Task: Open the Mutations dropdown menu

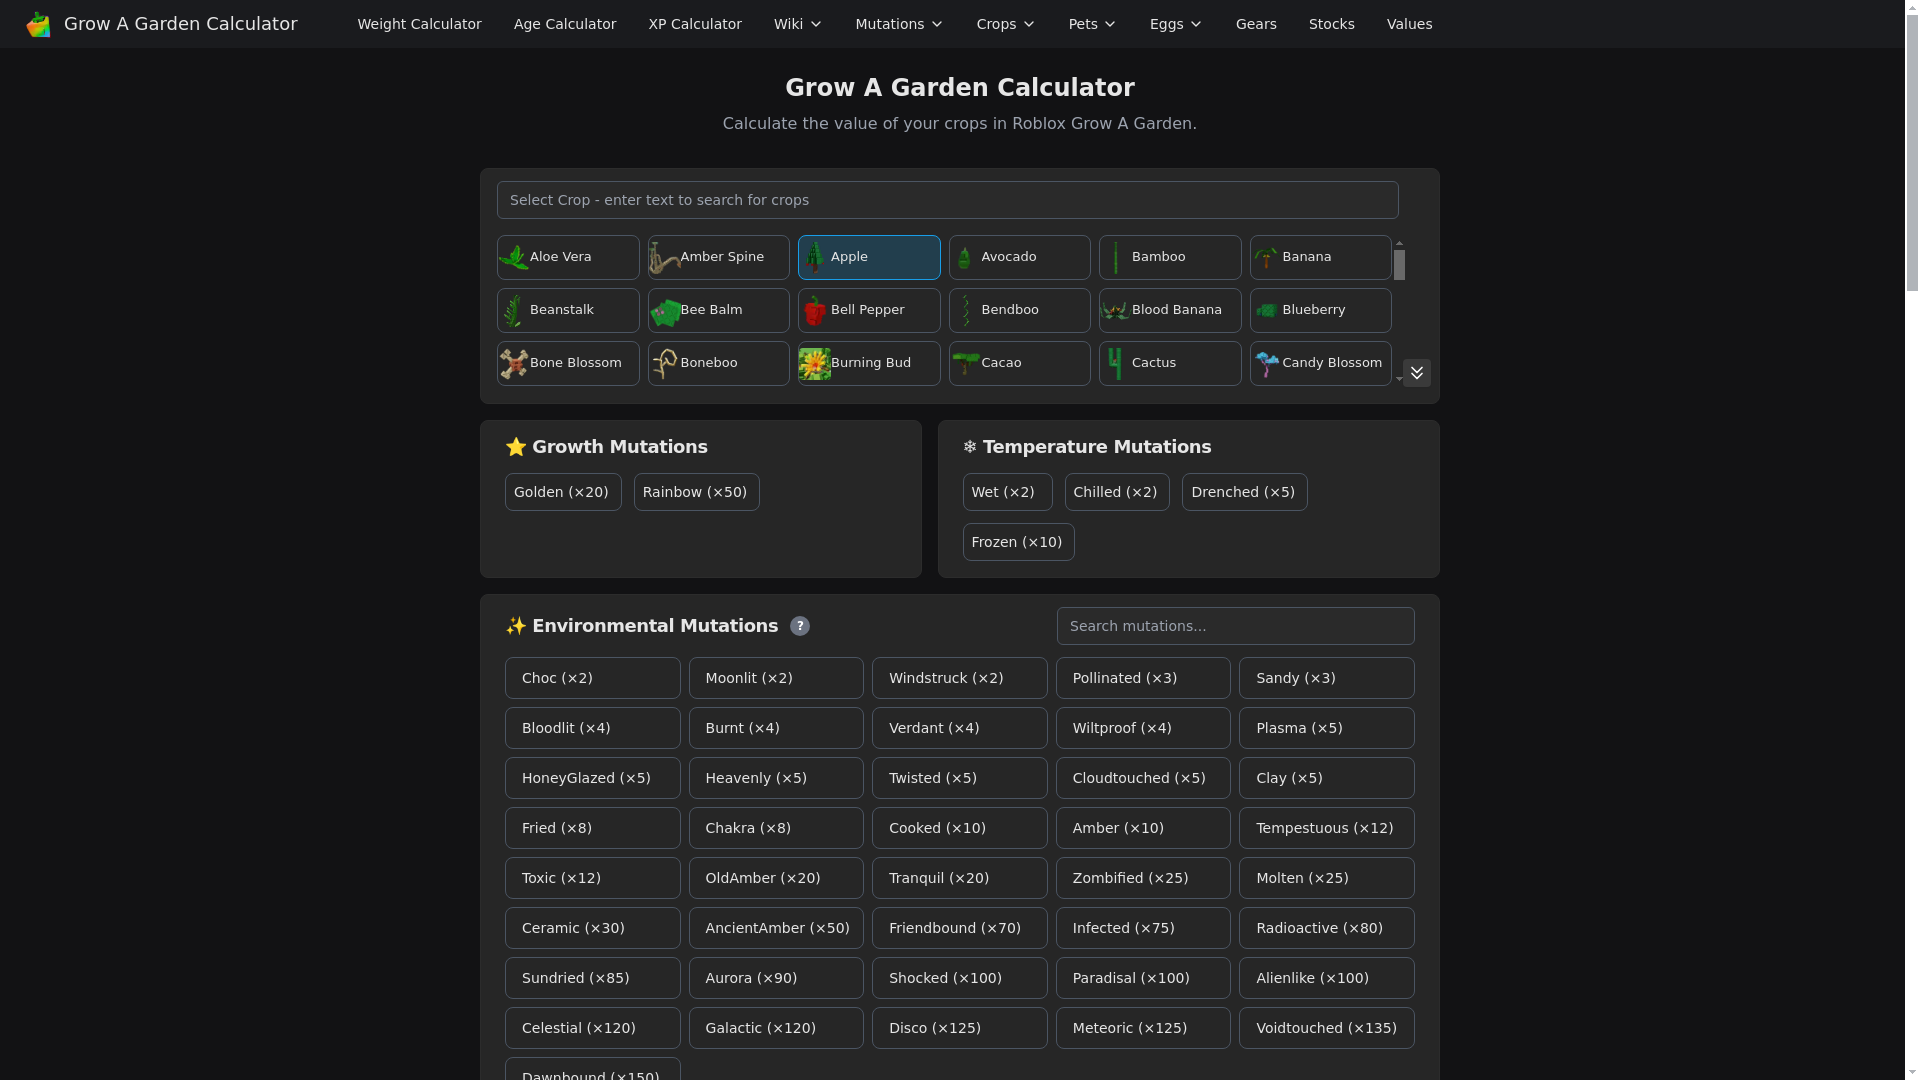Action: (x=899, y=24)
